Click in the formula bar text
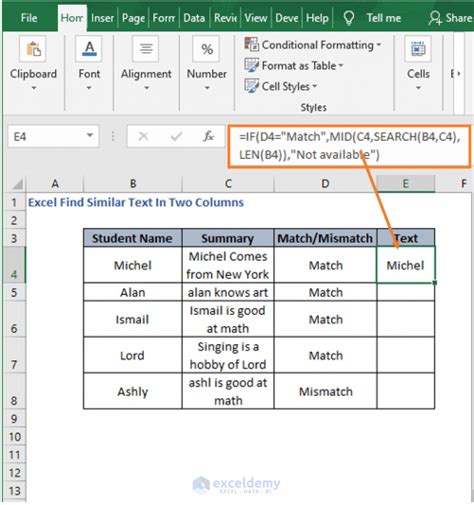This screenshot has height=505, width=474. pos(349,146)
